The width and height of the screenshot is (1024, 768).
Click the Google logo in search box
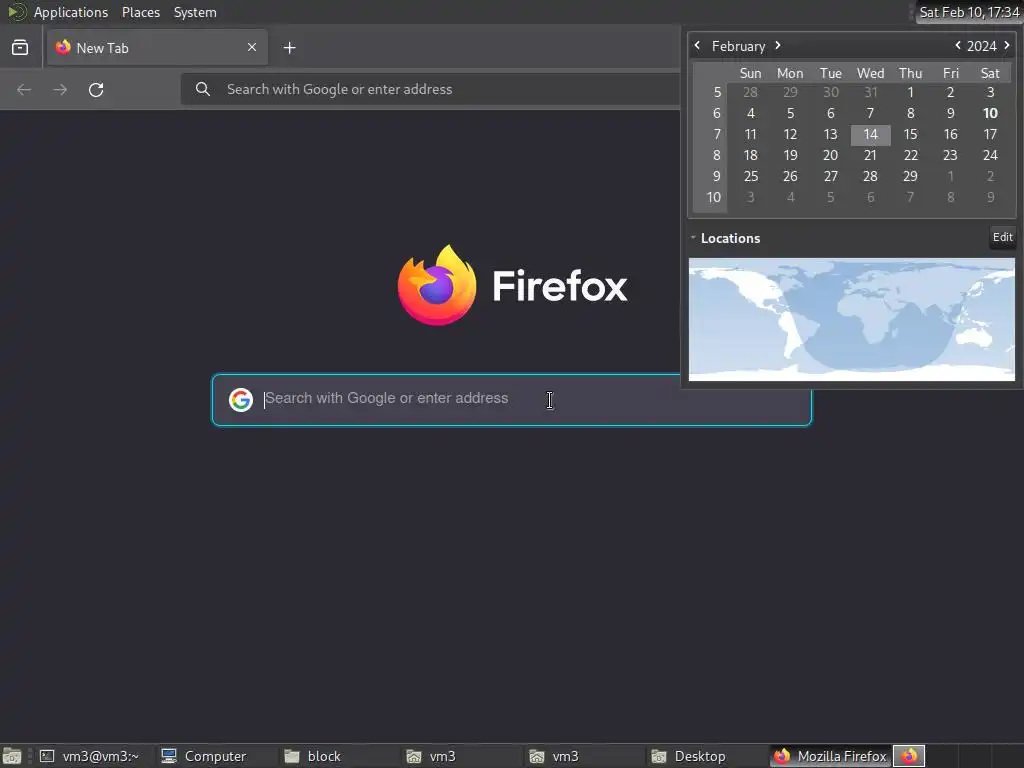coord(241,400)
